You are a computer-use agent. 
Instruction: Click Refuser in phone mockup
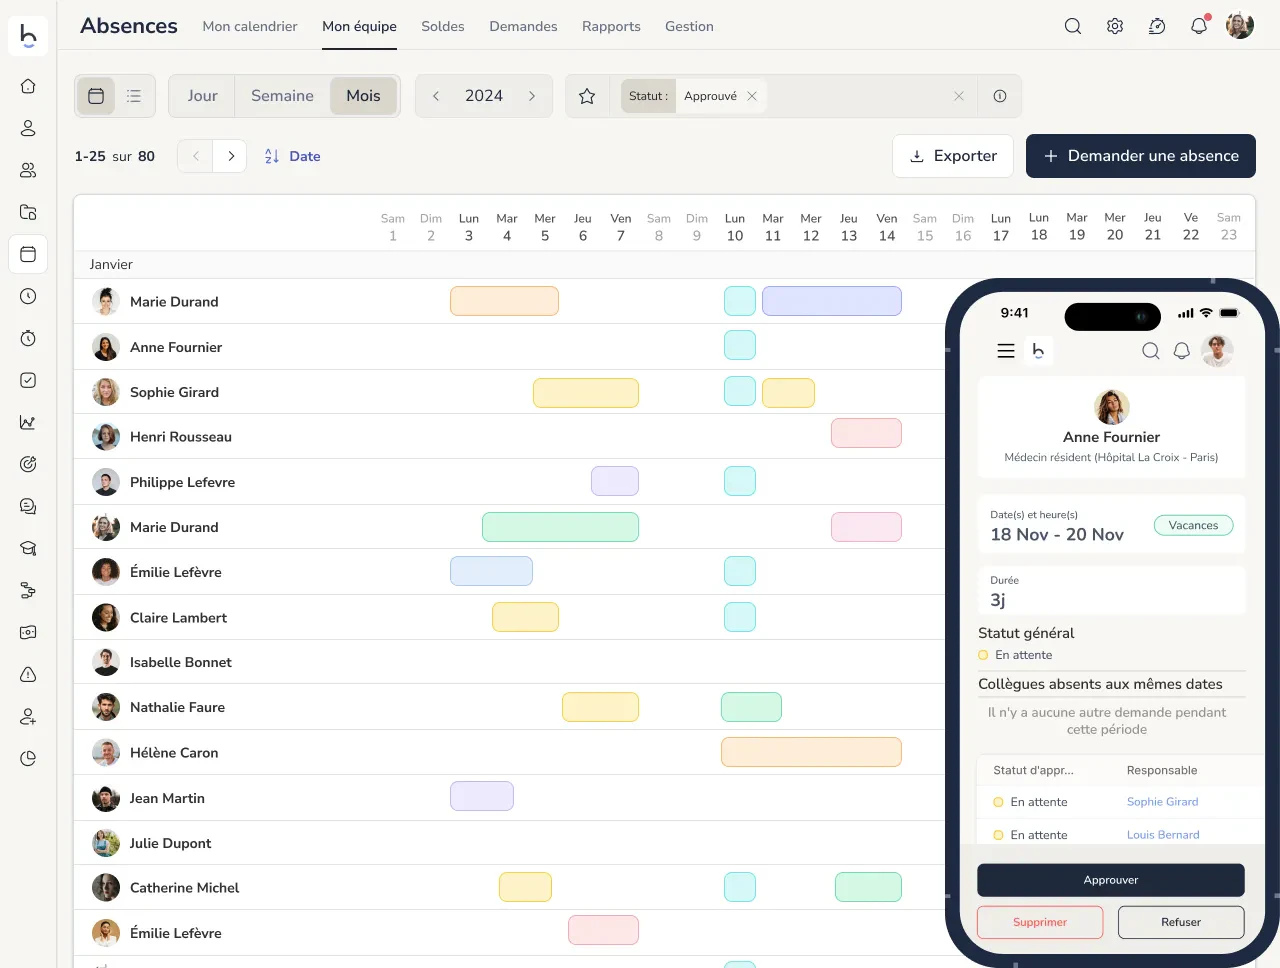tap(1181, 922)
